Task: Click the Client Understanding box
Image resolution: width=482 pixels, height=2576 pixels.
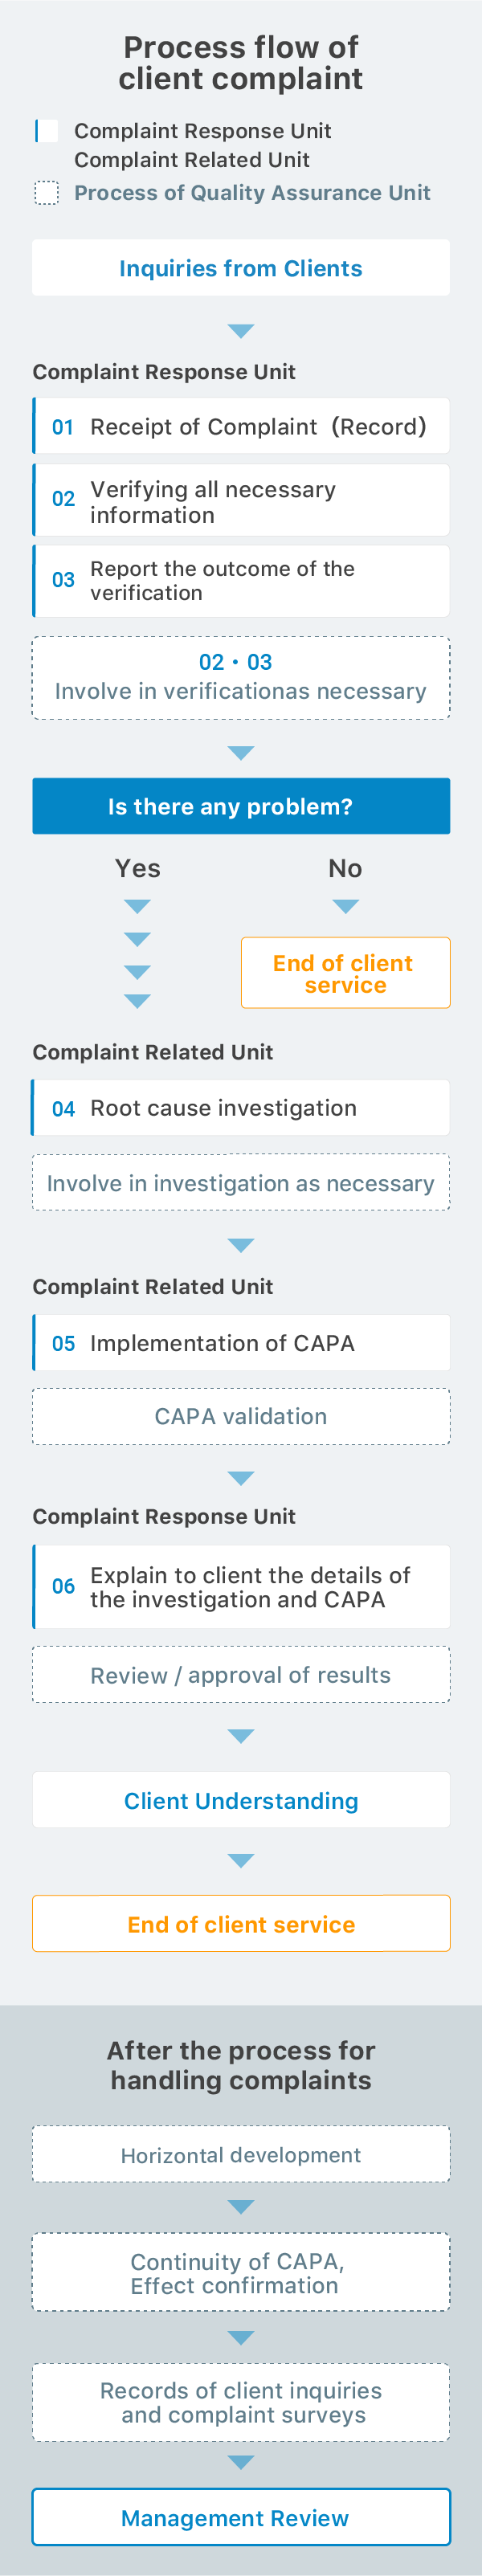Action: pyautogui.click(x=241, y=1800)
